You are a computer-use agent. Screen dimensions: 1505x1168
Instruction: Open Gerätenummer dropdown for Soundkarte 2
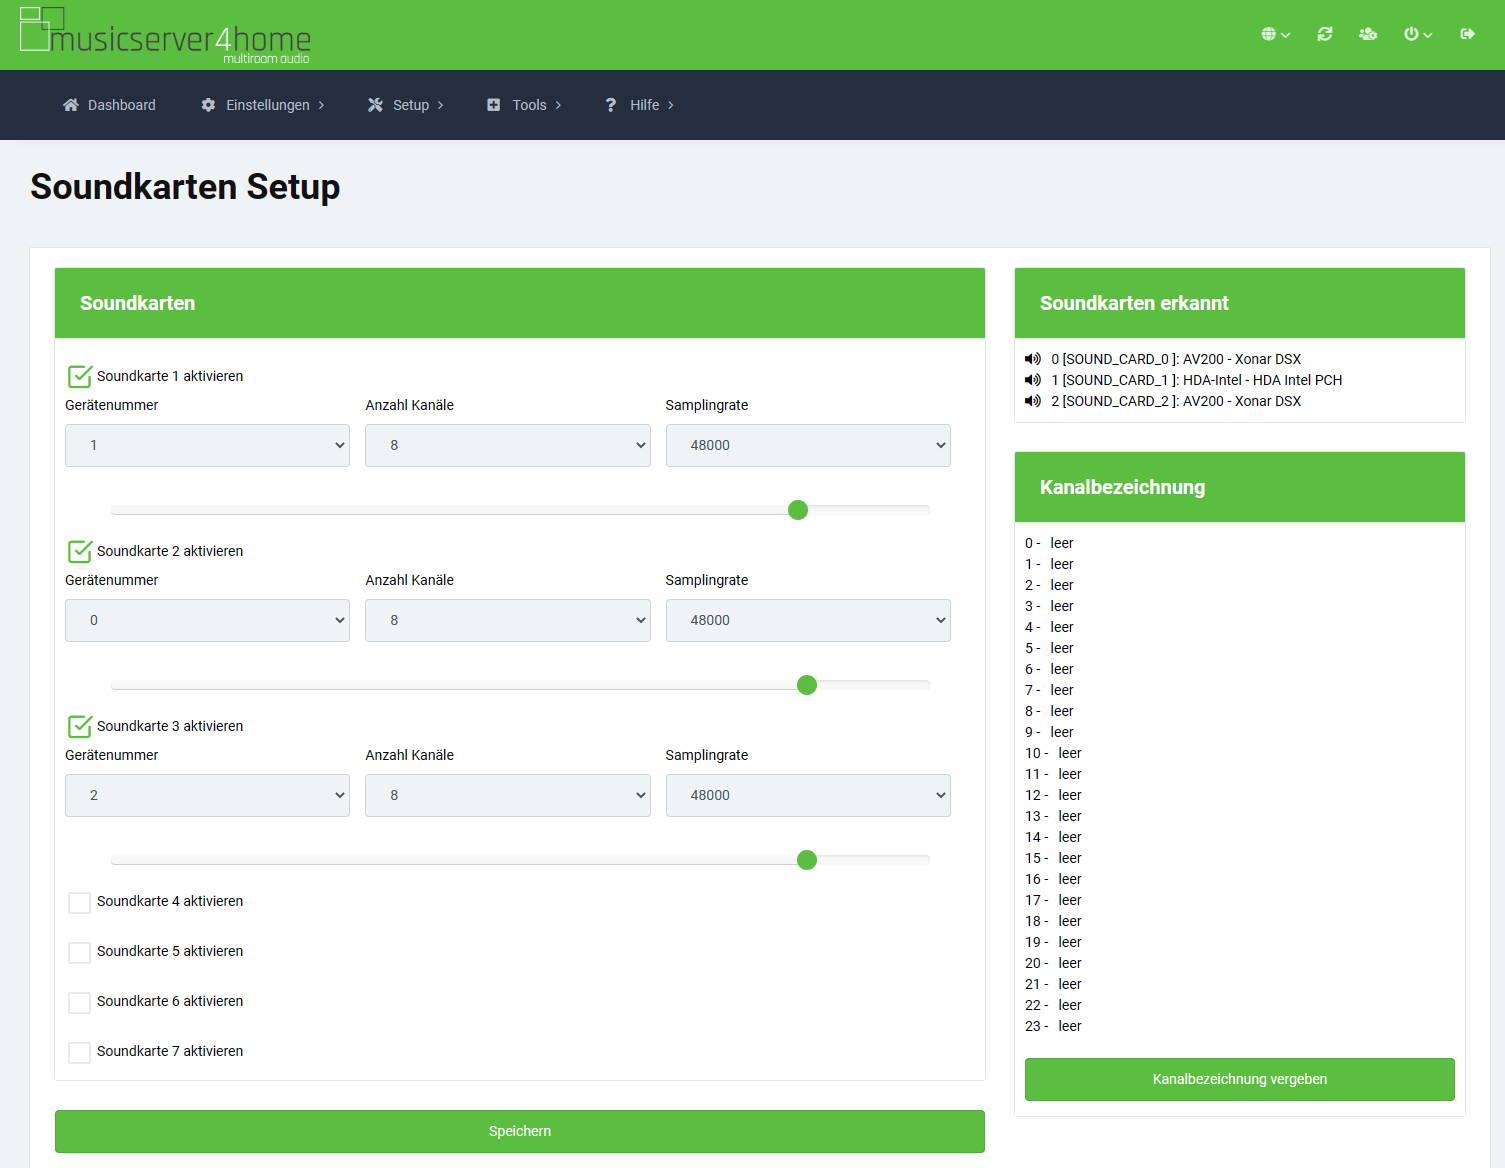tap(207, 620)
